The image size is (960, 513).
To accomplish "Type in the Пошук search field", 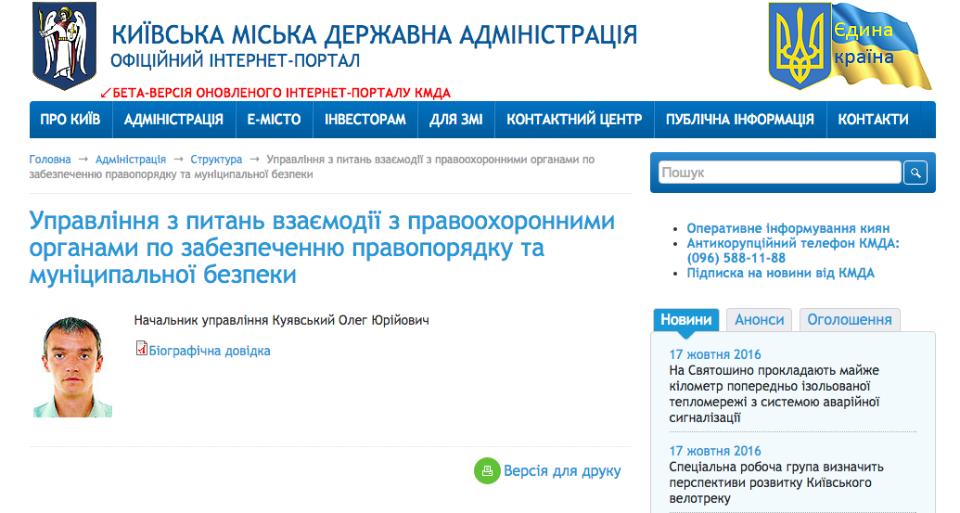I will click(x=779, y=173).
